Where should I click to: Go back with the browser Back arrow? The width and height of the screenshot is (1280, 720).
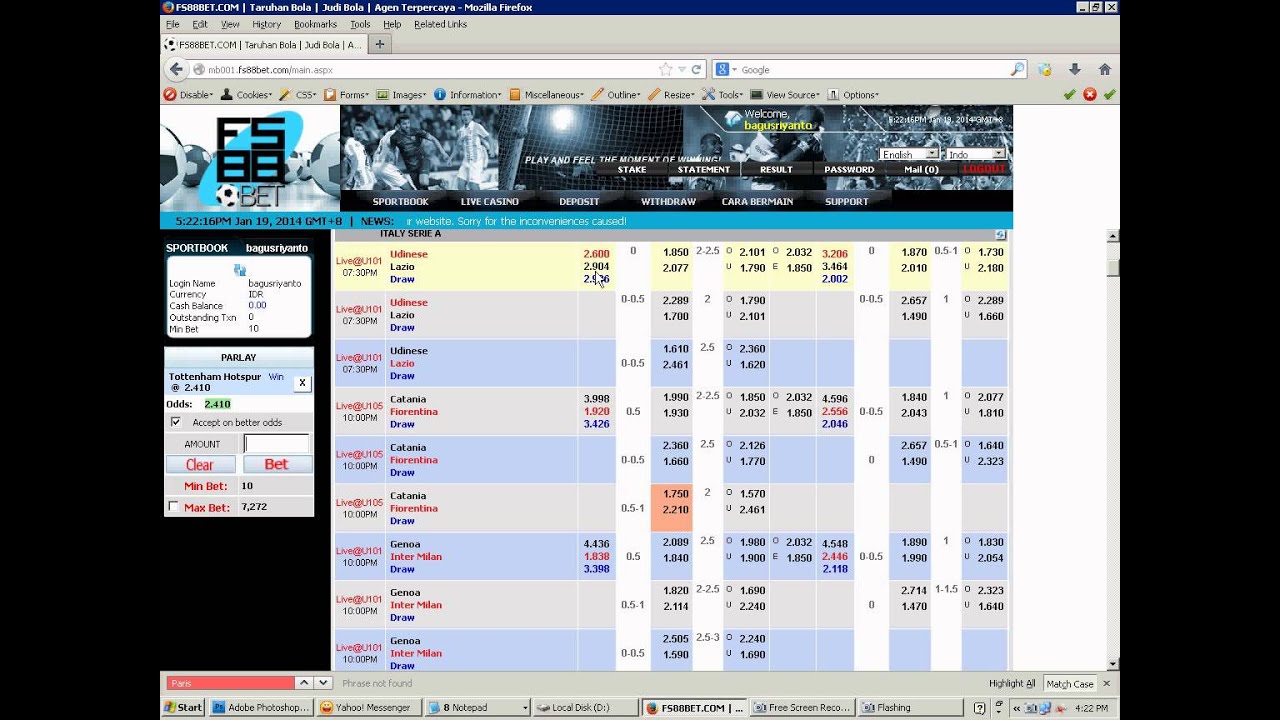click(176, 69)
